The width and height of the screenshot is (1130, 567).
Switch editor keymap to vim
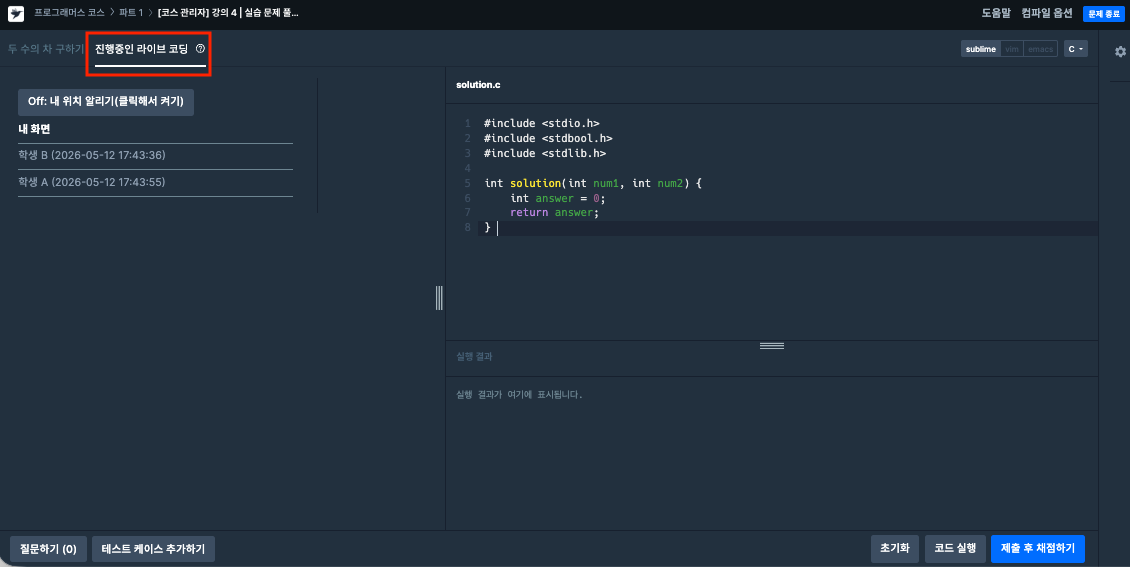click(1012, 49)
